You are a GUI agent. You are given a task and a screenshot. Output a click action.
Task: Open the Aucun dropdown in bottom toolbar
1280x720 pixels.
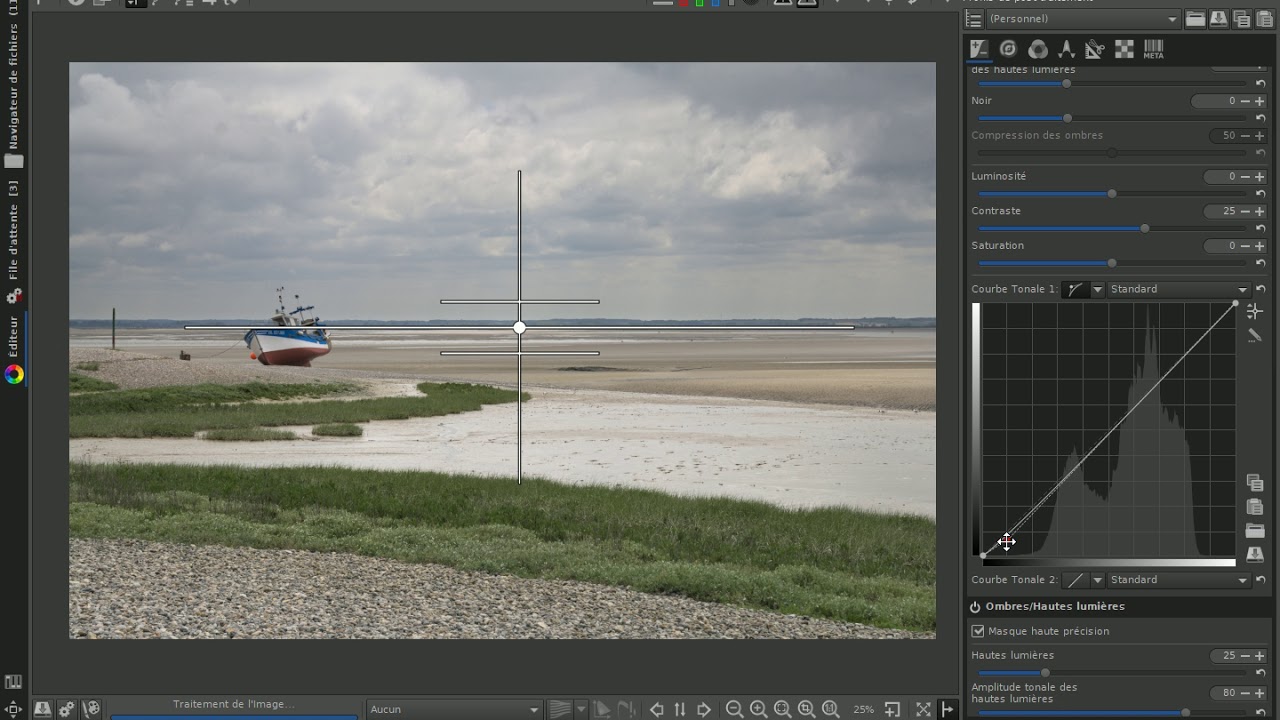454,709
